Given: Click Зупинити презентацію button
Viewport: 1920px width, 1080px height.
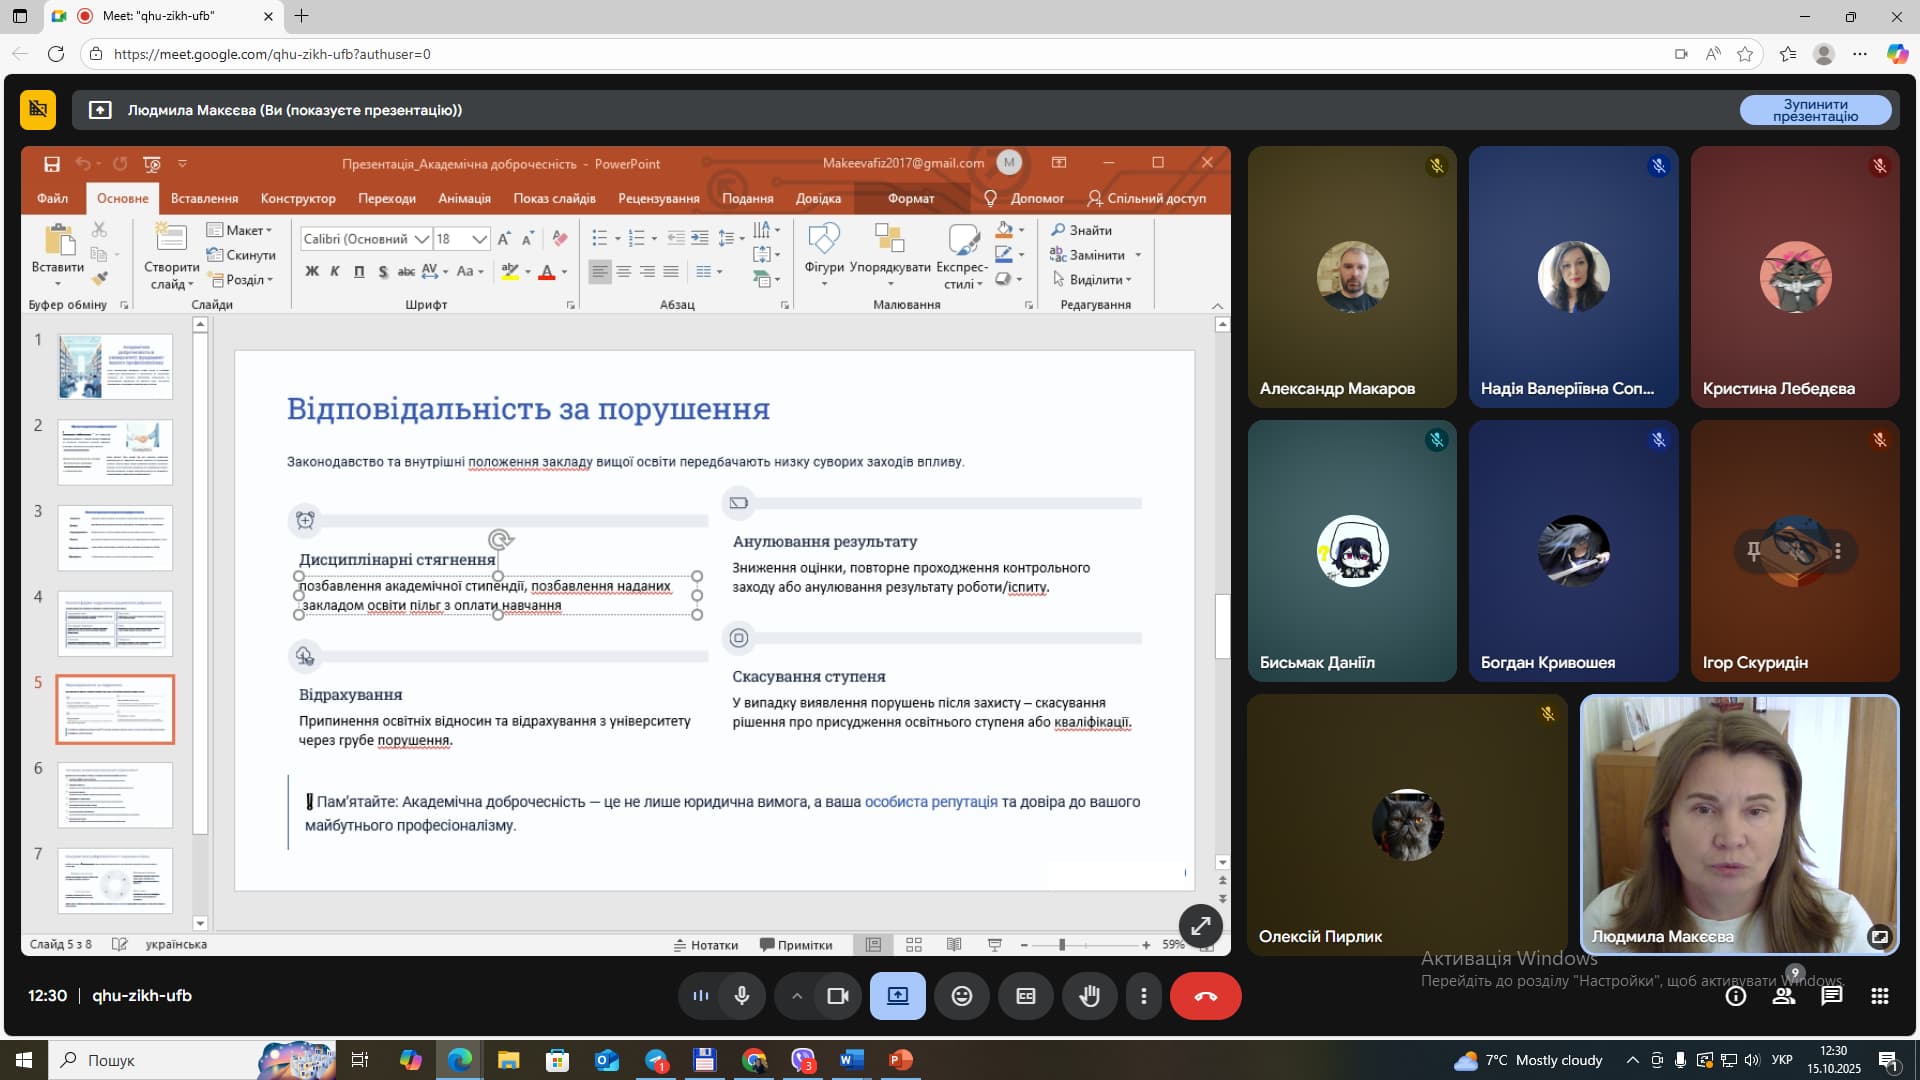Looking at the screenshot, I should click(1815, 110).
